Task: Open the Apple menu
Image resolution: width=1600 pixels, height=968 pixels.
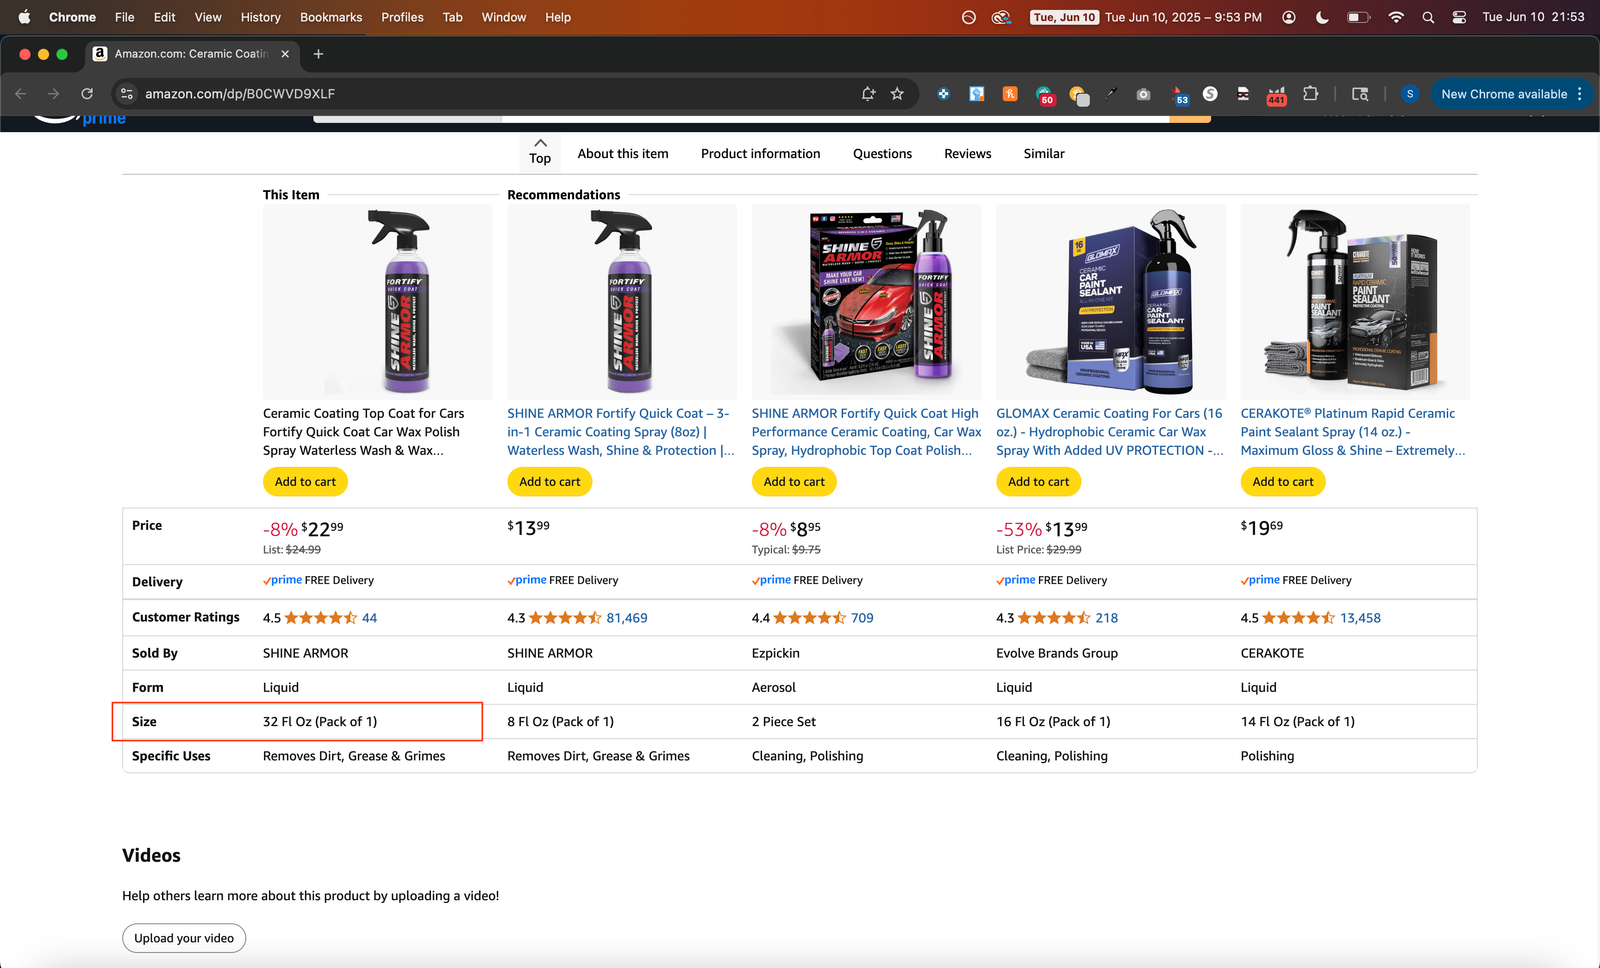Action: (x=24, y=17)
